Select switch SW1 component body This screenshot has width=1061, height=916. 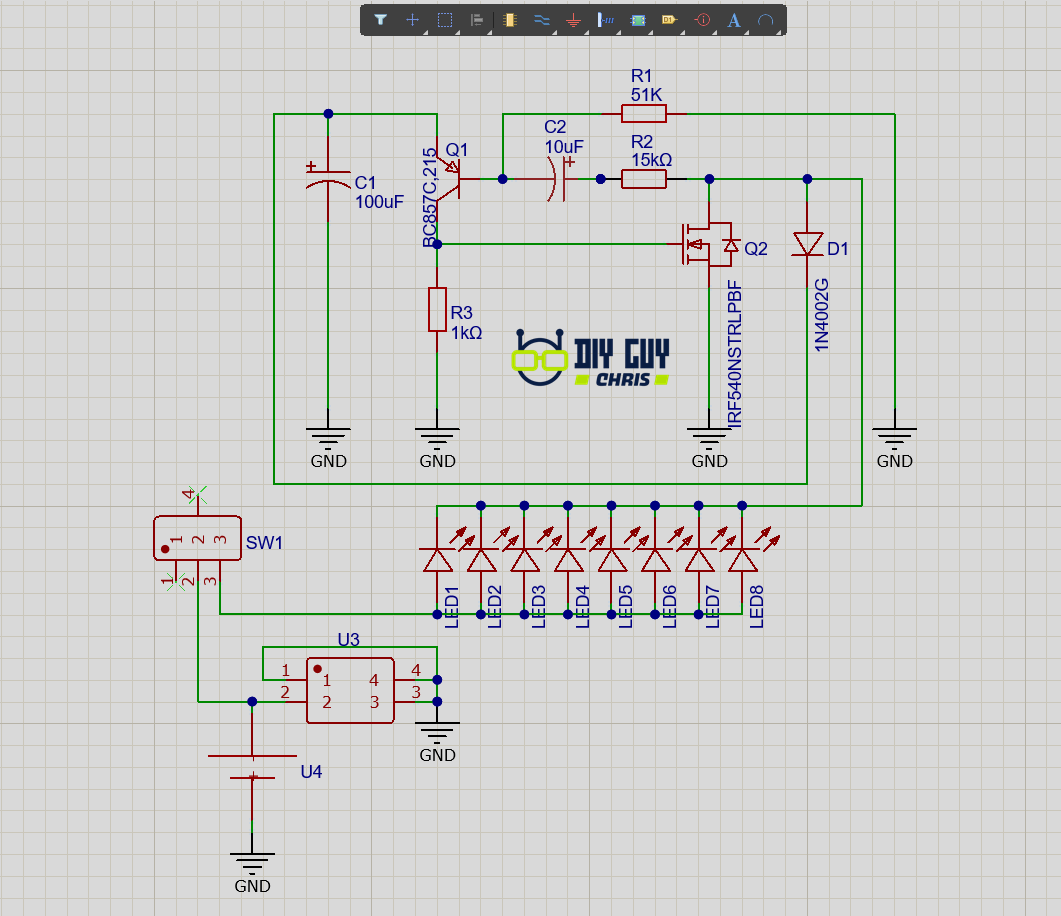pos(198,539)
